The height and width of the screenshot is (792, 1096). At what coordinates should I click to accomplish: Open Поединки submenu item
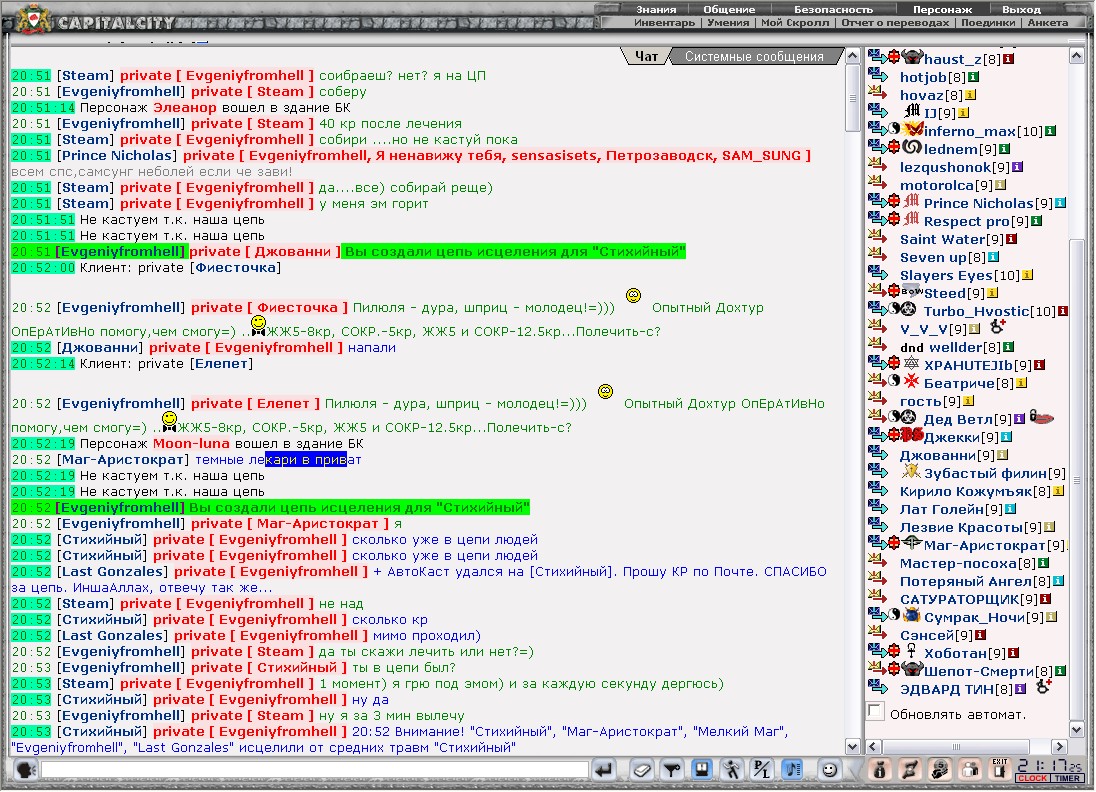coord(988,22)
